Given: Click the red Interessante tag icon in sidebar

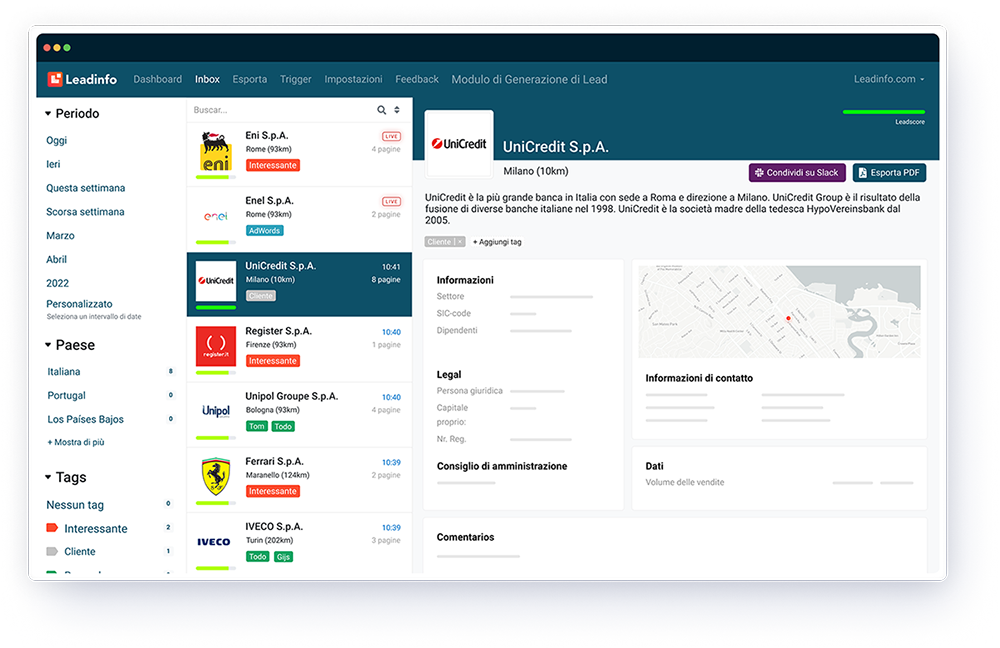Looking at the screenshot, I should [52, 528].
